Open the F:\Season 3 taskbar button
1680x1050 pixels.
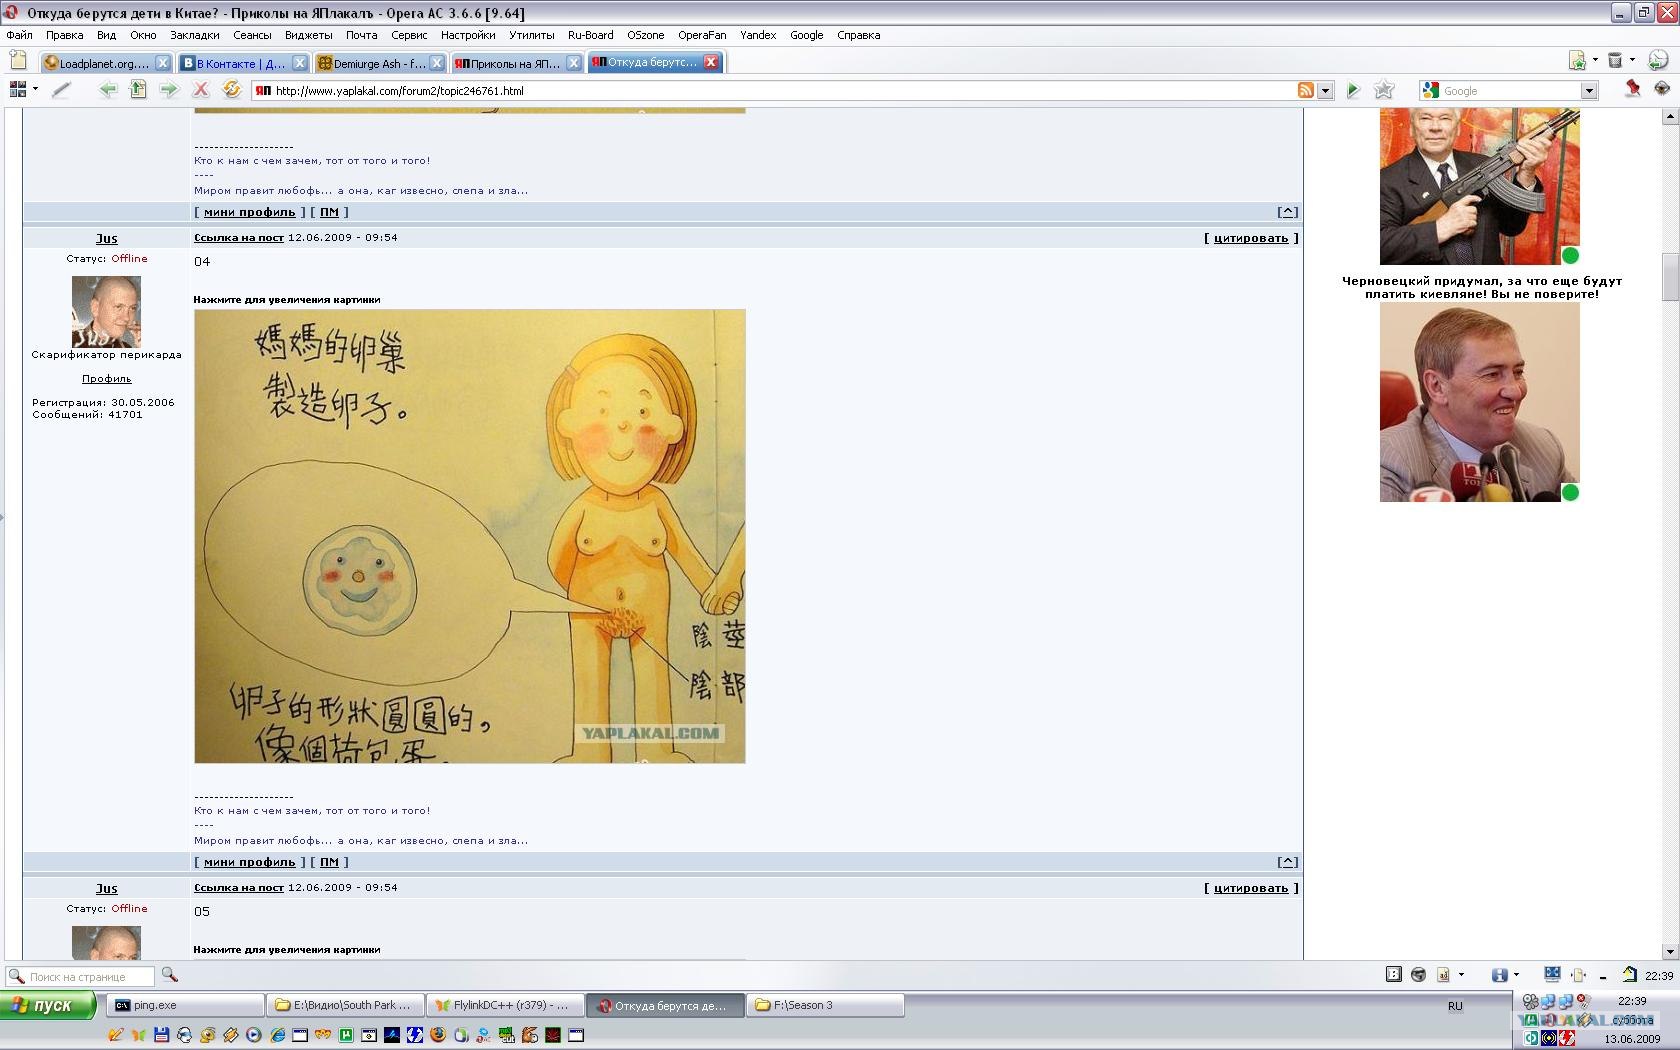click(x=825, y=1006)
